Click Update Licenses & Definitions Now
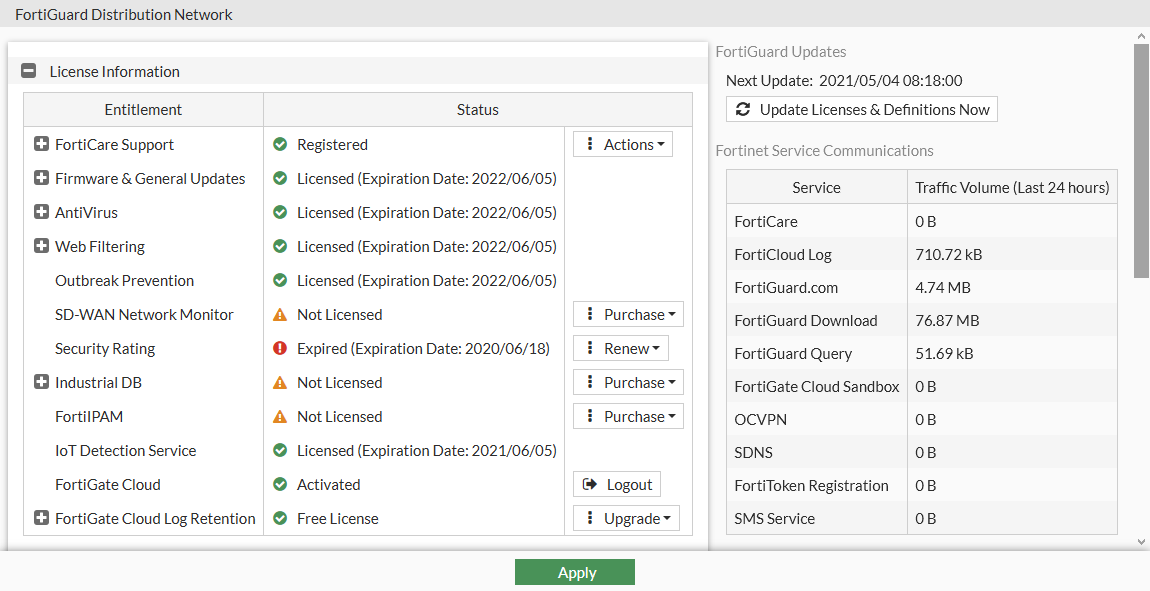Viewport: 1150px width, 591px height. [862, 109]
